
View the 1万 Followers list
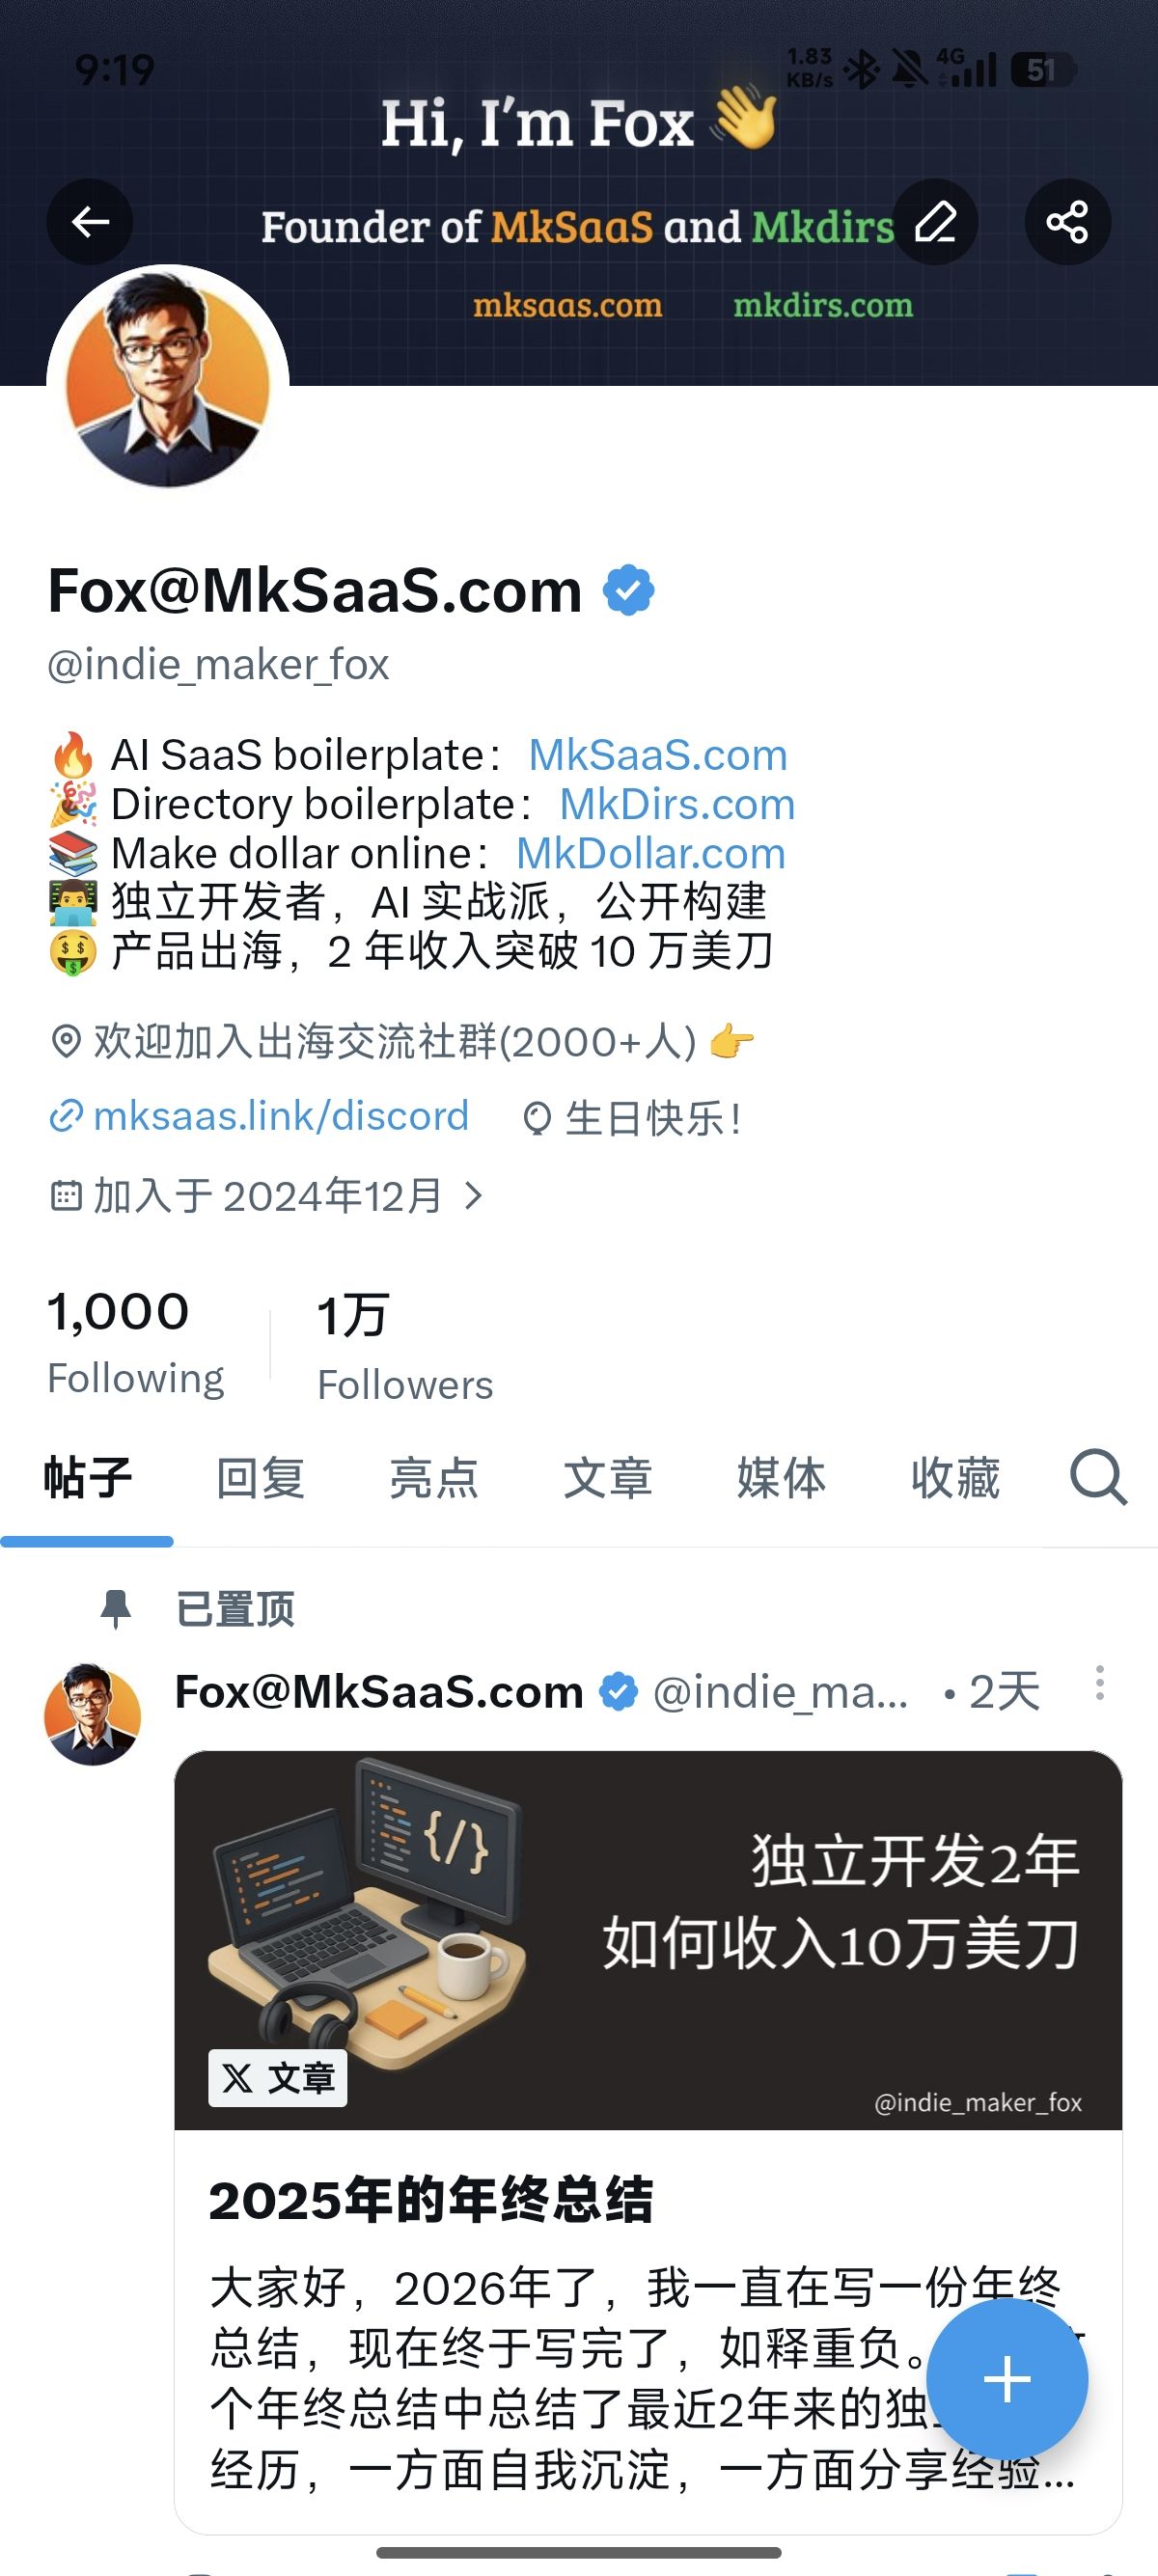(x=405, y=1347)
